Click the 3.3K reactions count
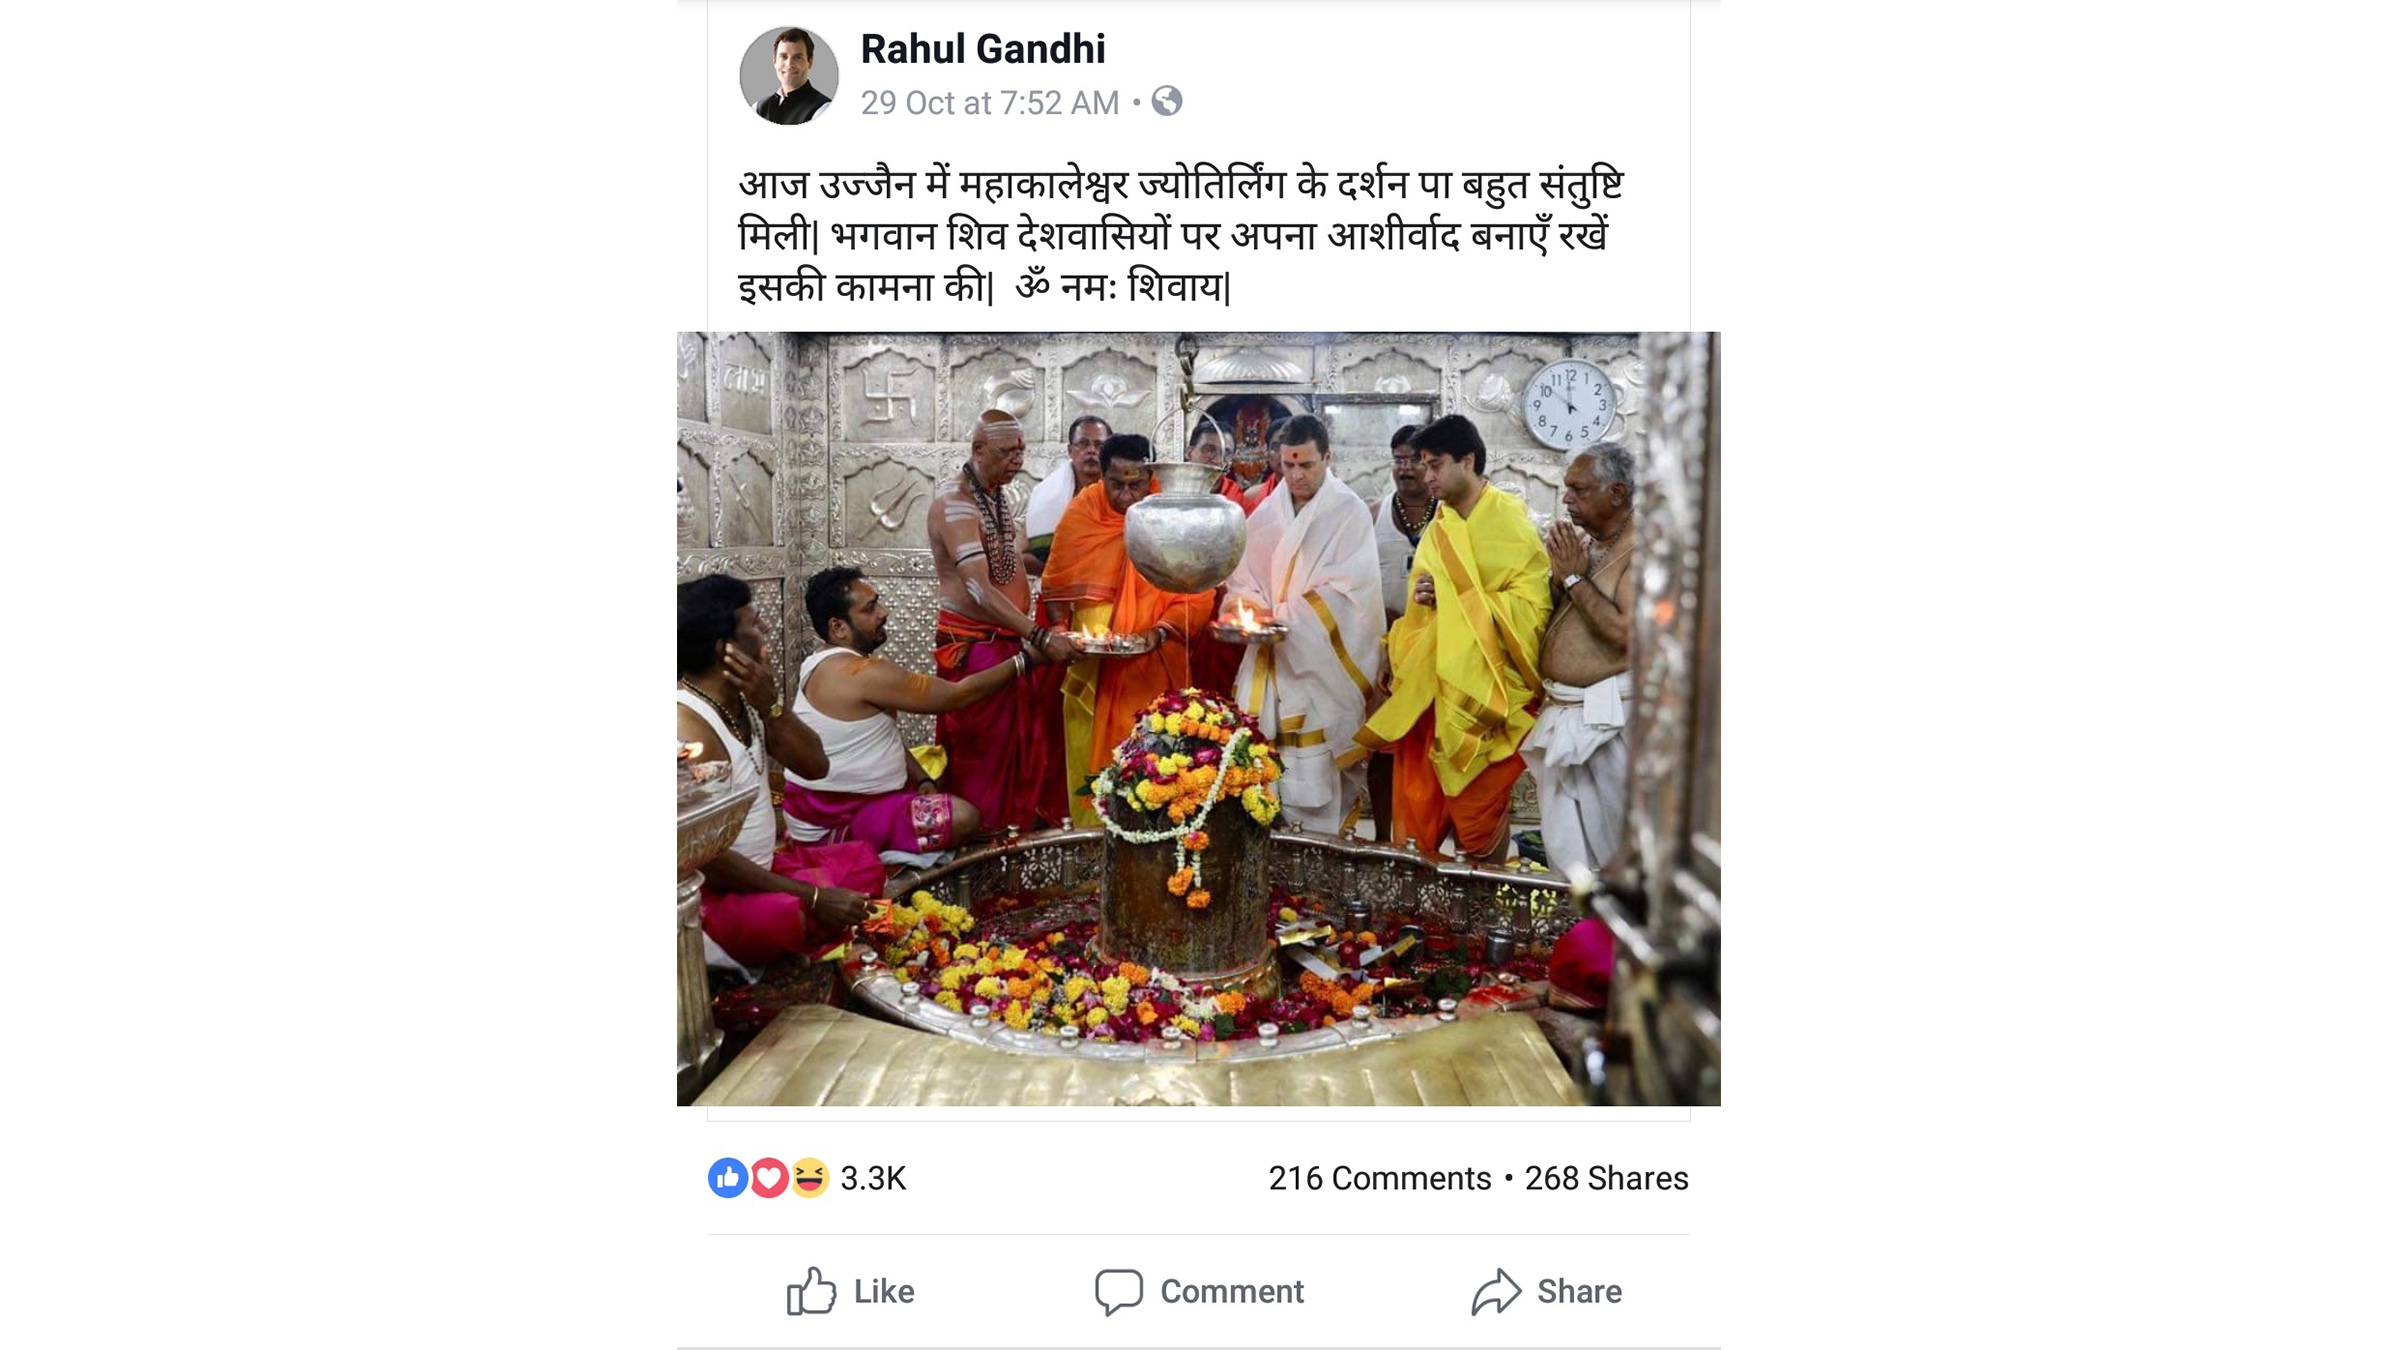The image size is (2400, 1350). (x=873, y=1180)
